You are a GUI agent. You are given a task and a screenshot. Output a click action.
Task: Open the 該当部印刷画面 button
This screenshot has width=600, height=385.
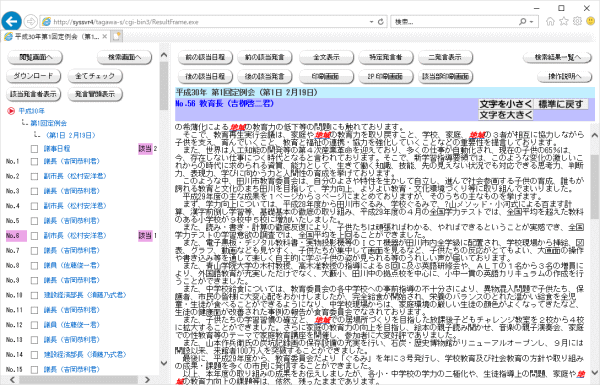pyautogui.click(x=445, y=77)
